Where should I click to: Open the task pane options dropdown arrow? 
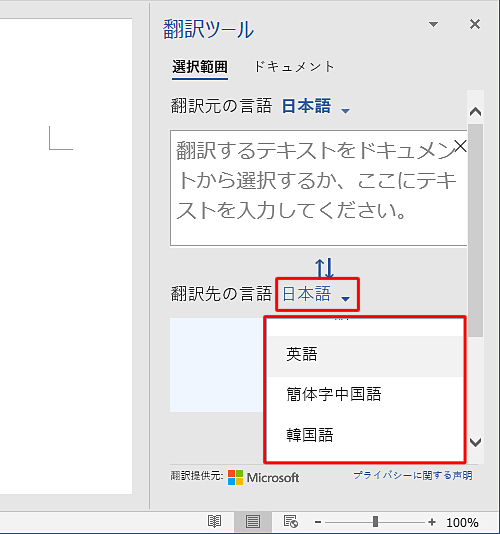(433, 24)
